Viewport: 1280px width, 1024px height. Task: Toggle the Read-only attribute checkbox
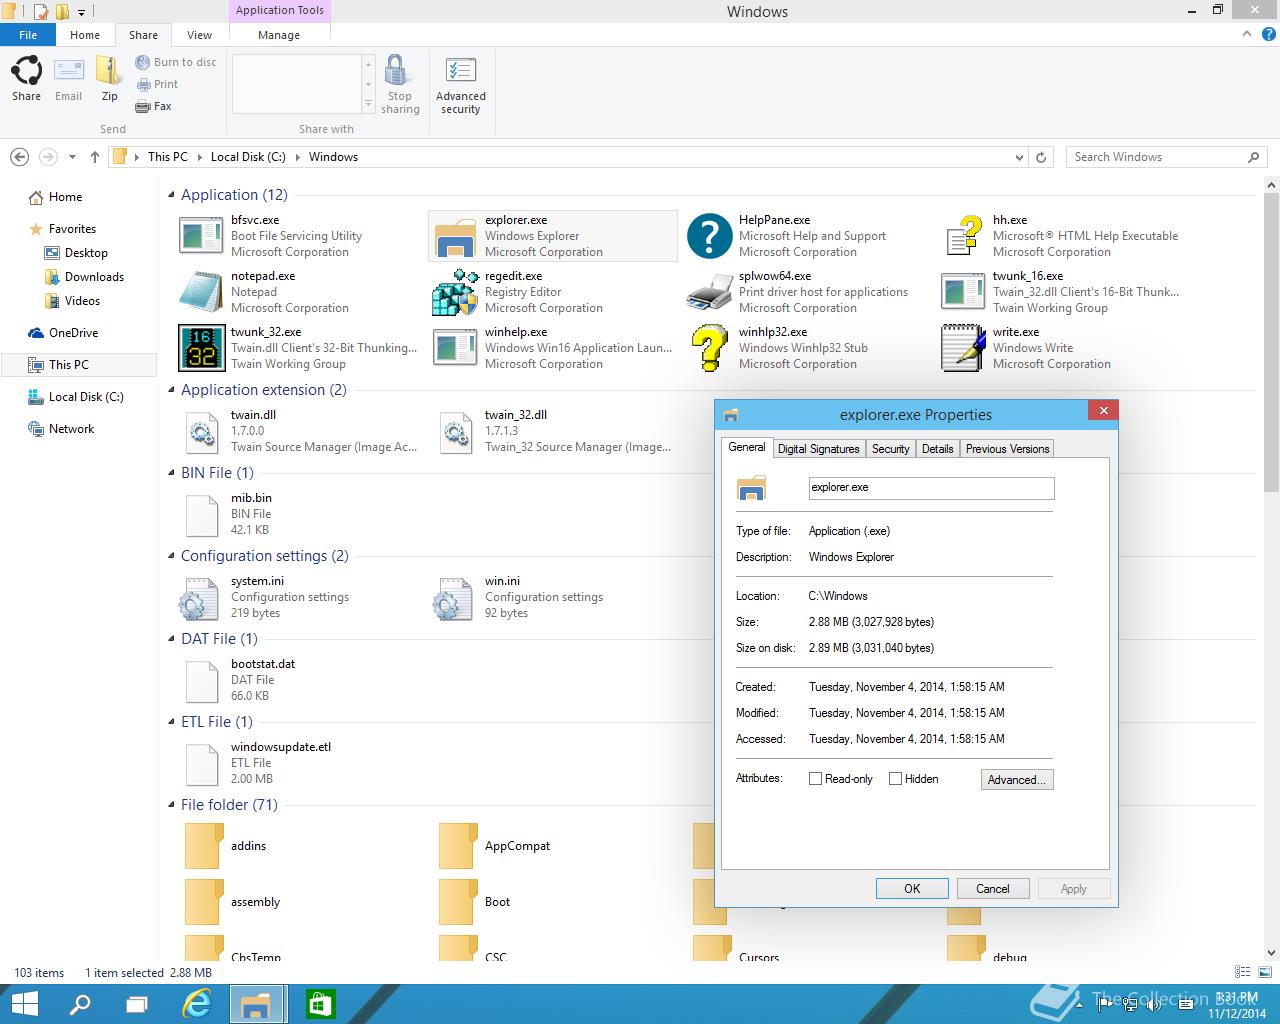click(x=815, y=779)
